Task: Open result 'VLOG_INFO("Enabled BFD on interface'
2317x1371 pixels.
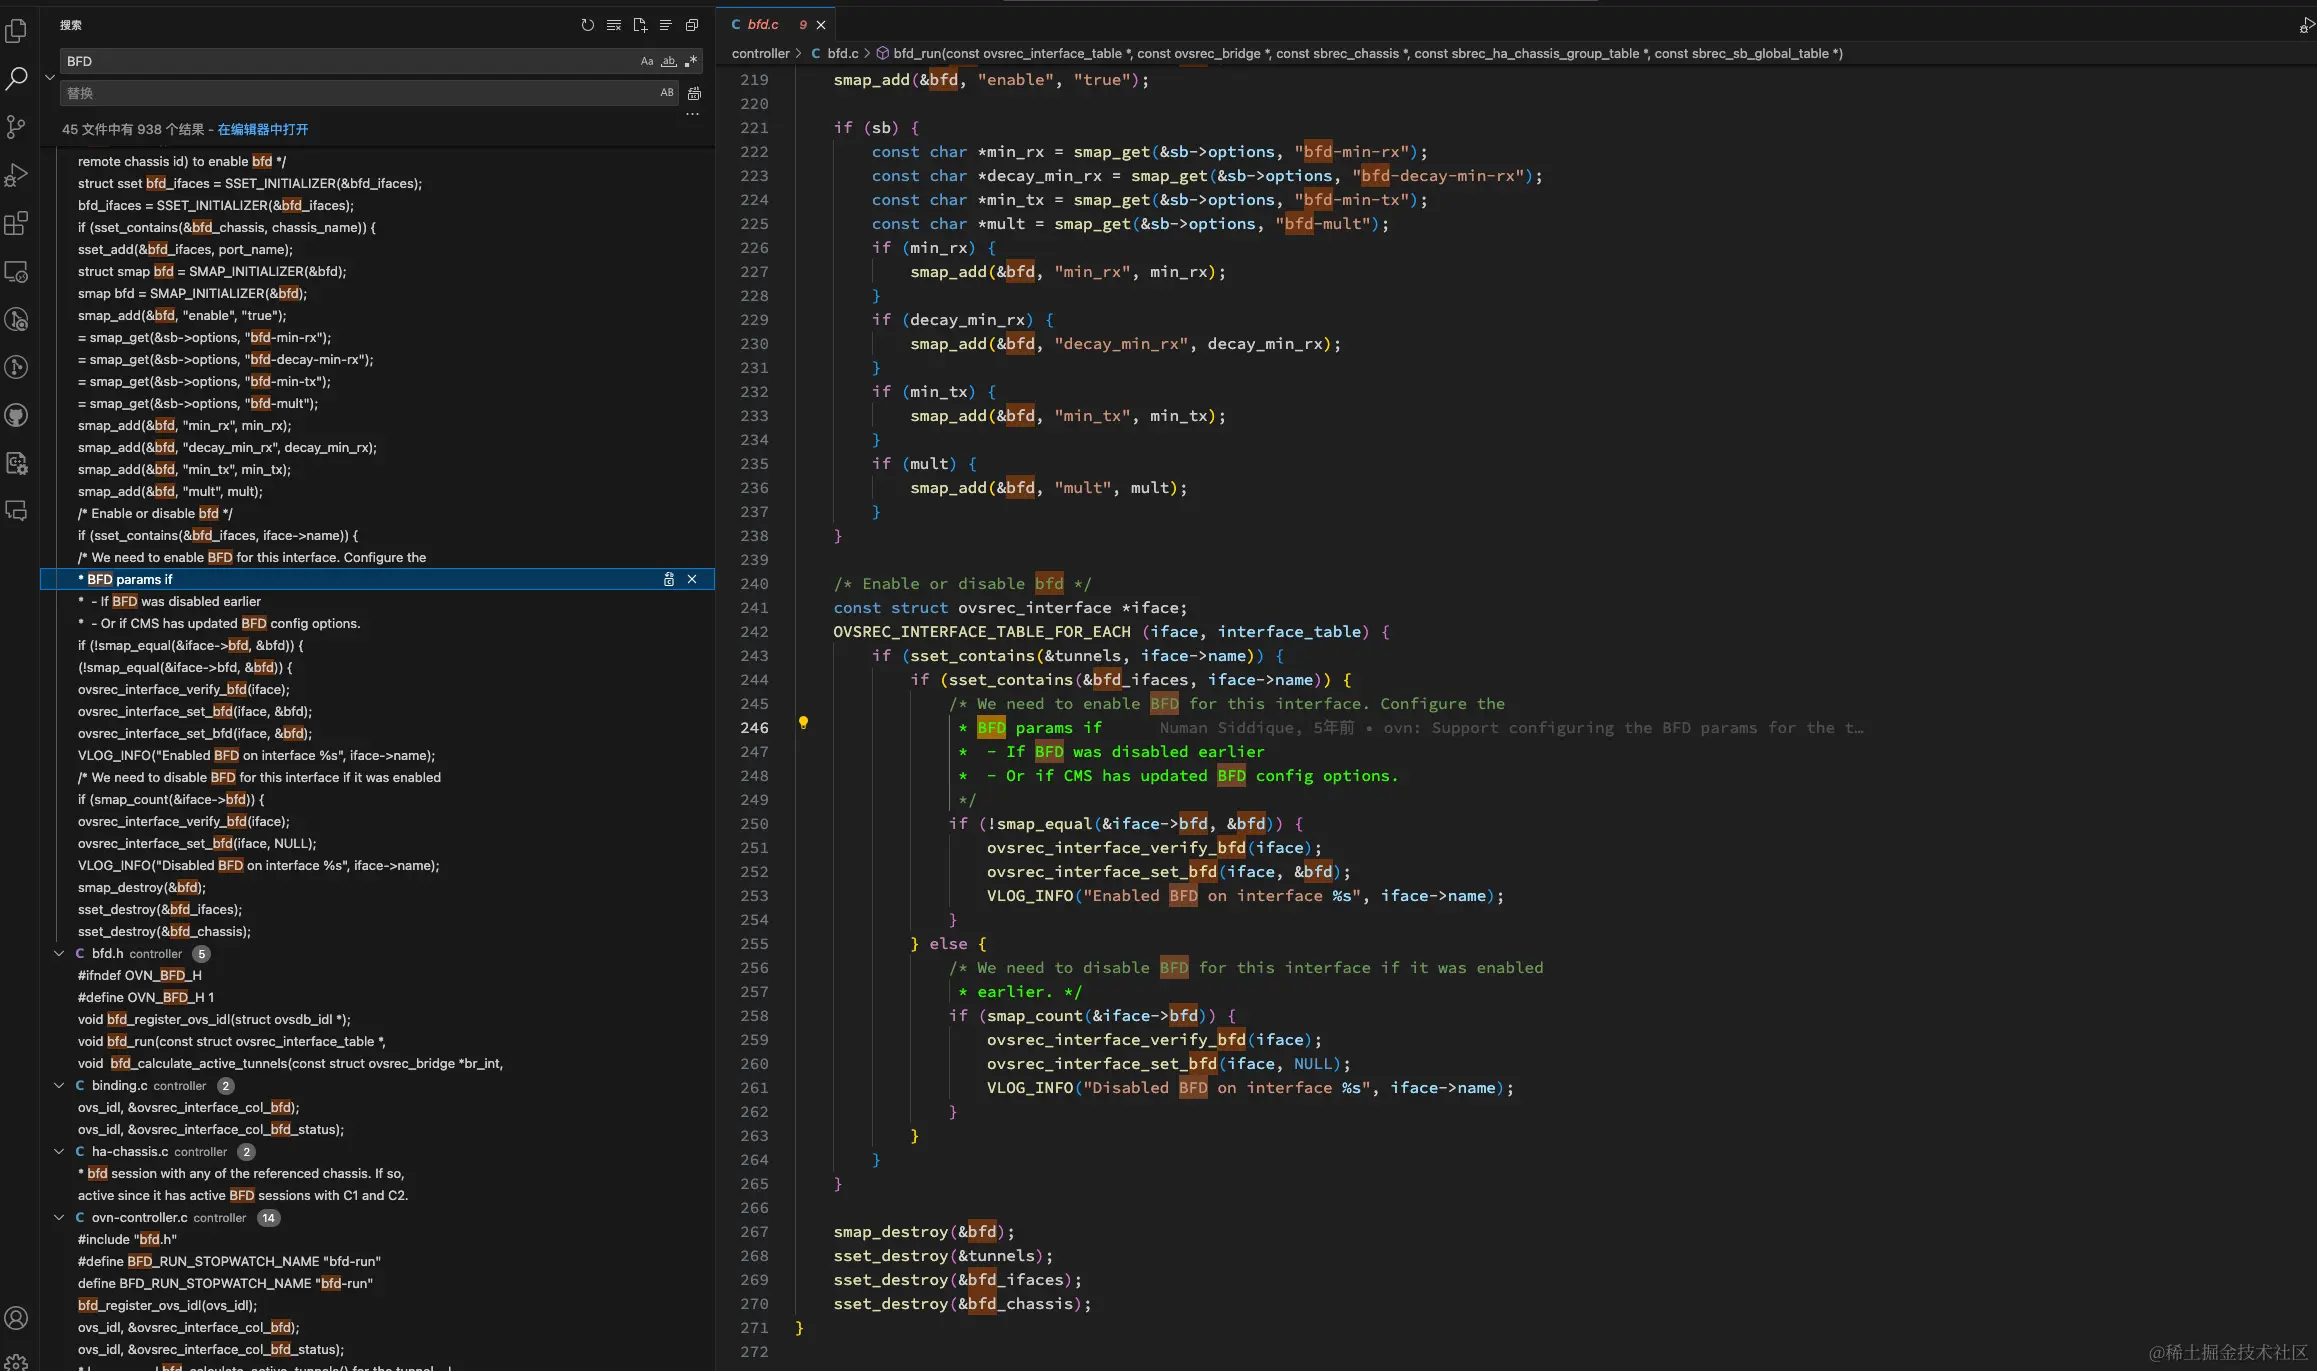Action: [256, 755]
